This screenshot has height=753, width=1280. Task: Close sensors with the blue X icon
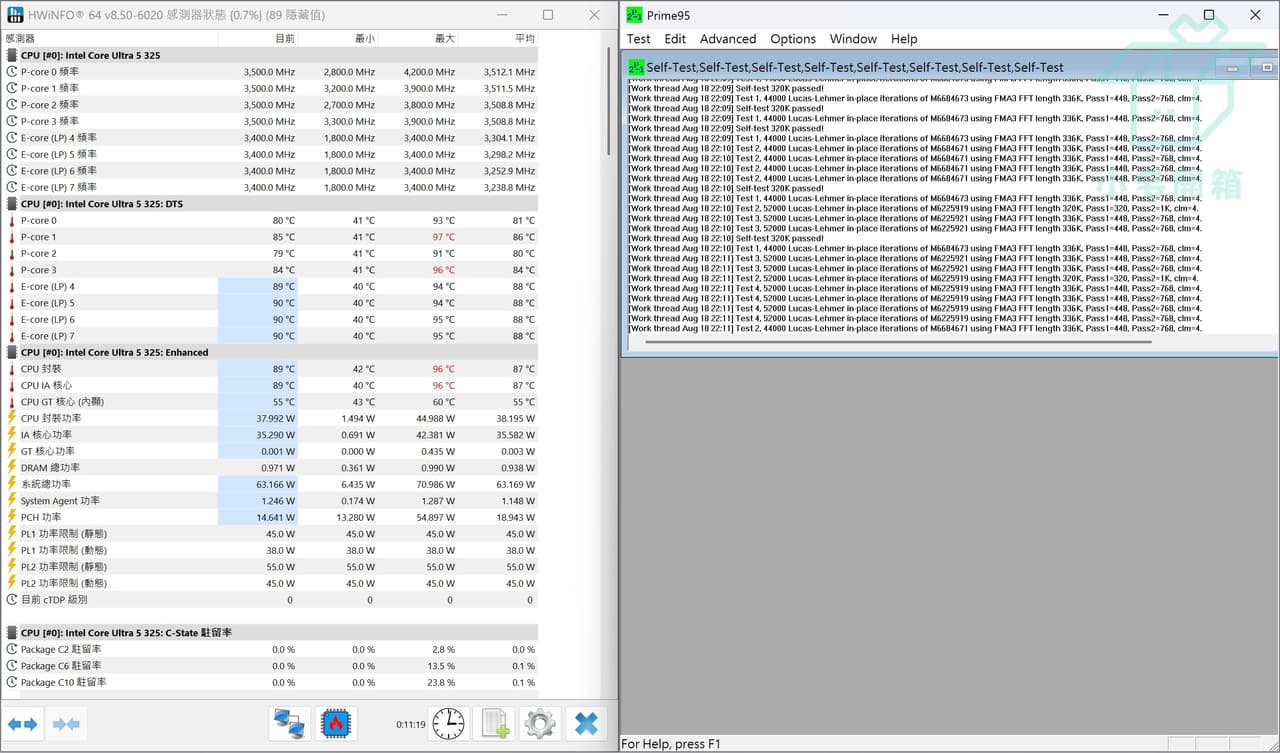tap(586, 724)
